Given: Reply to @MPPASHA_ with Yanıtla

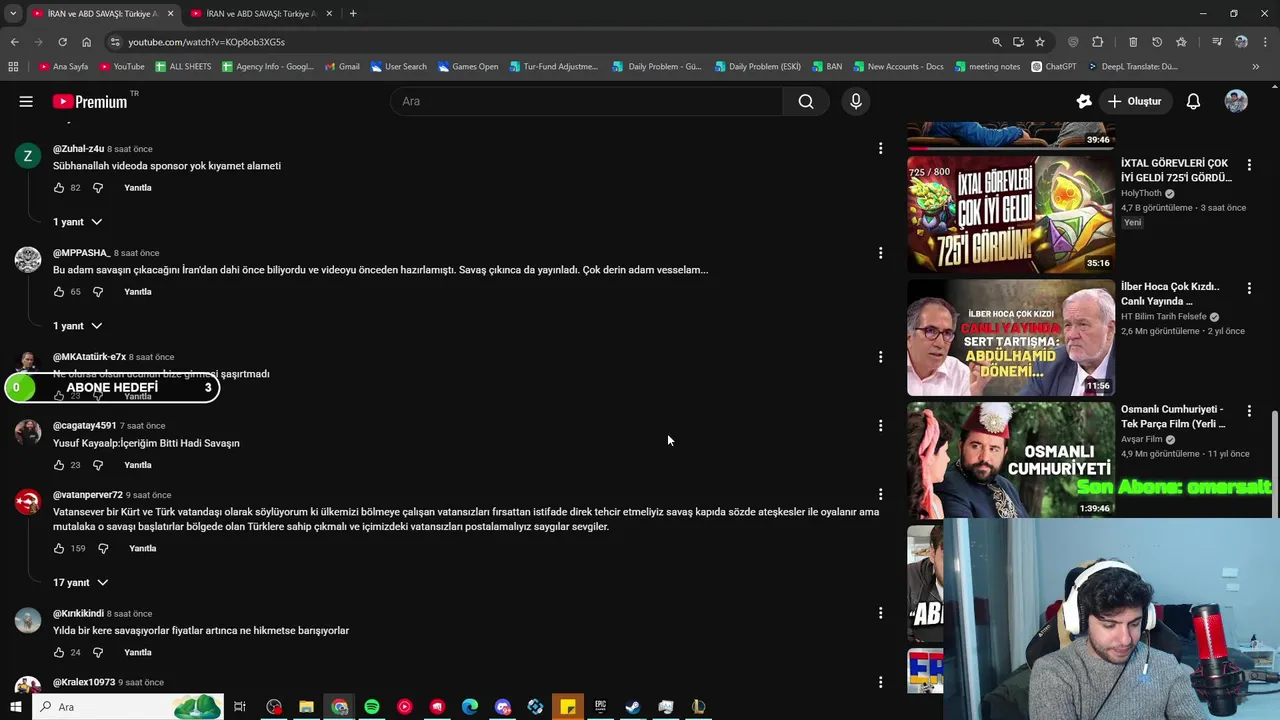Looking at the screenshot, I should 138,292.
